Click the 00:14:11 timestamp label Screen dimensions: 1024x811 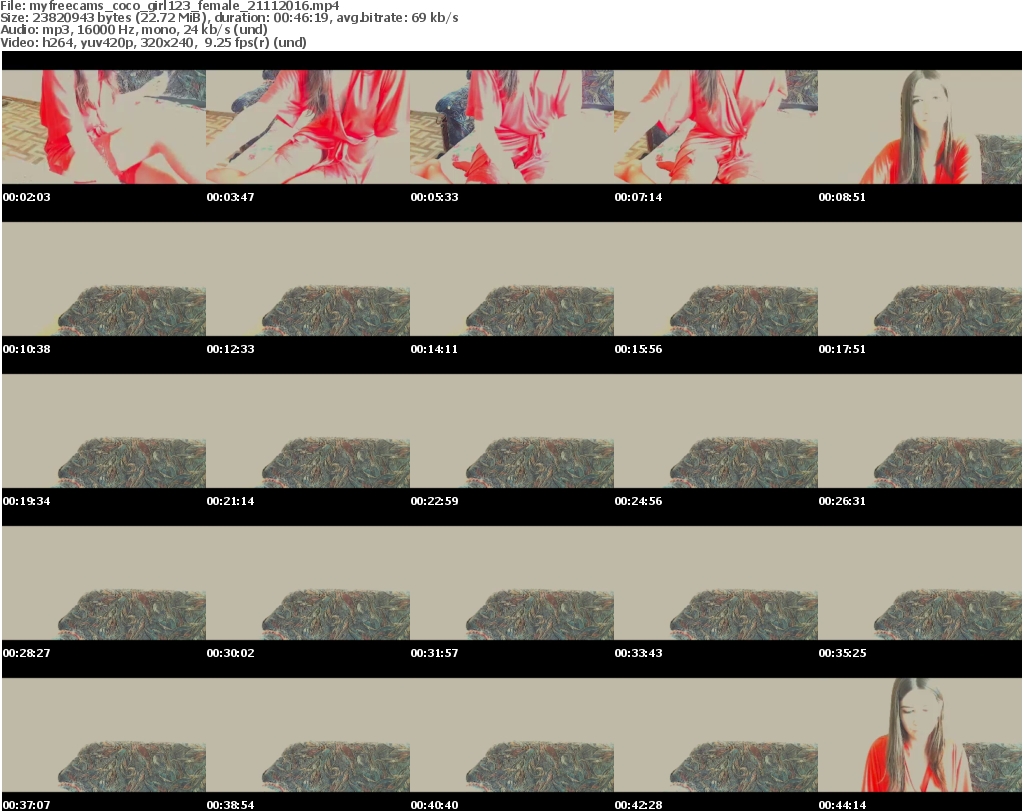click(434, 349)
